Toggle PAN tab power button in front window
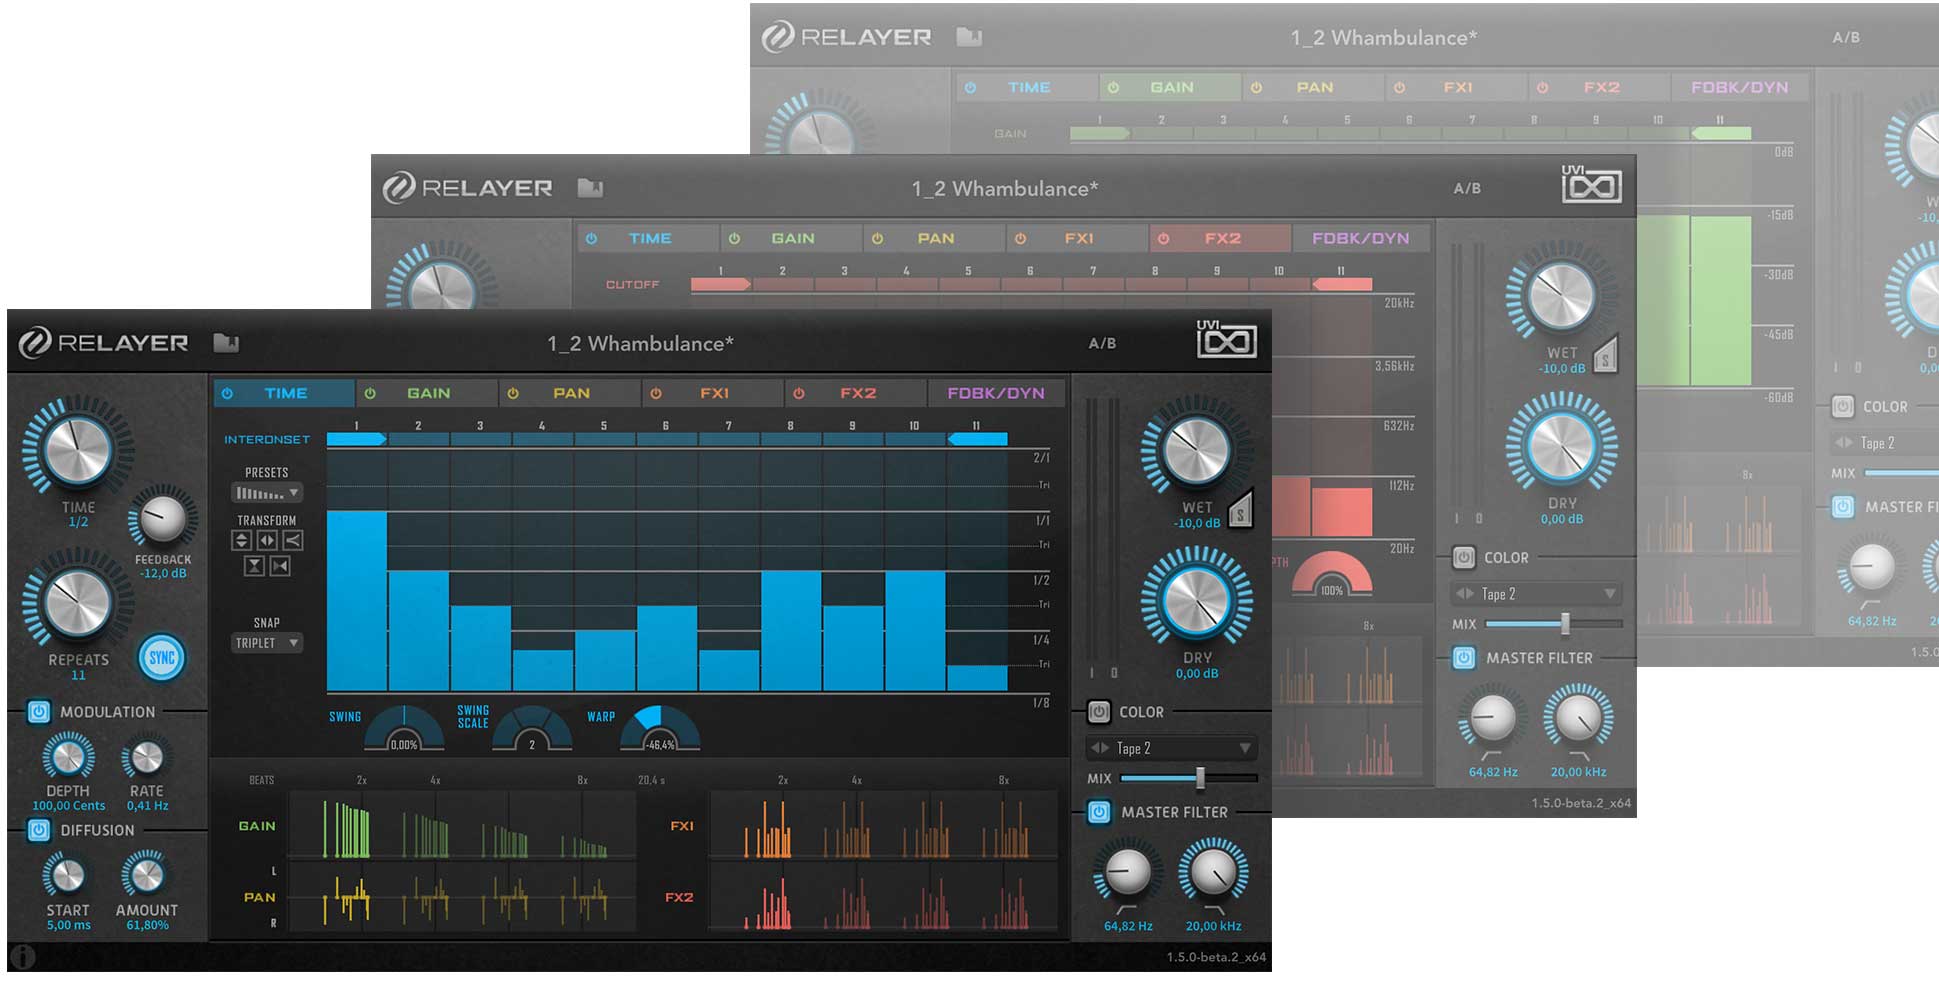This screenshot has width=1939, height=986. [x=513, y=393]
